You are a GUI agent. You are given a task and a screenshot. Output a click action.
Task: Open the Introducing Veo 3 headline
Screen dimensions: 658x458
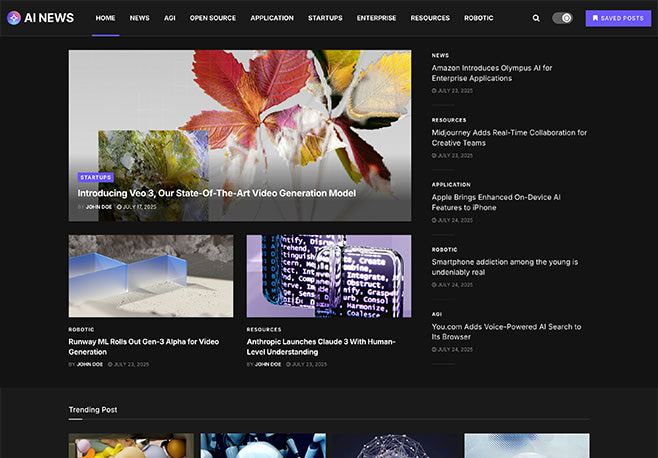point(217,193)
